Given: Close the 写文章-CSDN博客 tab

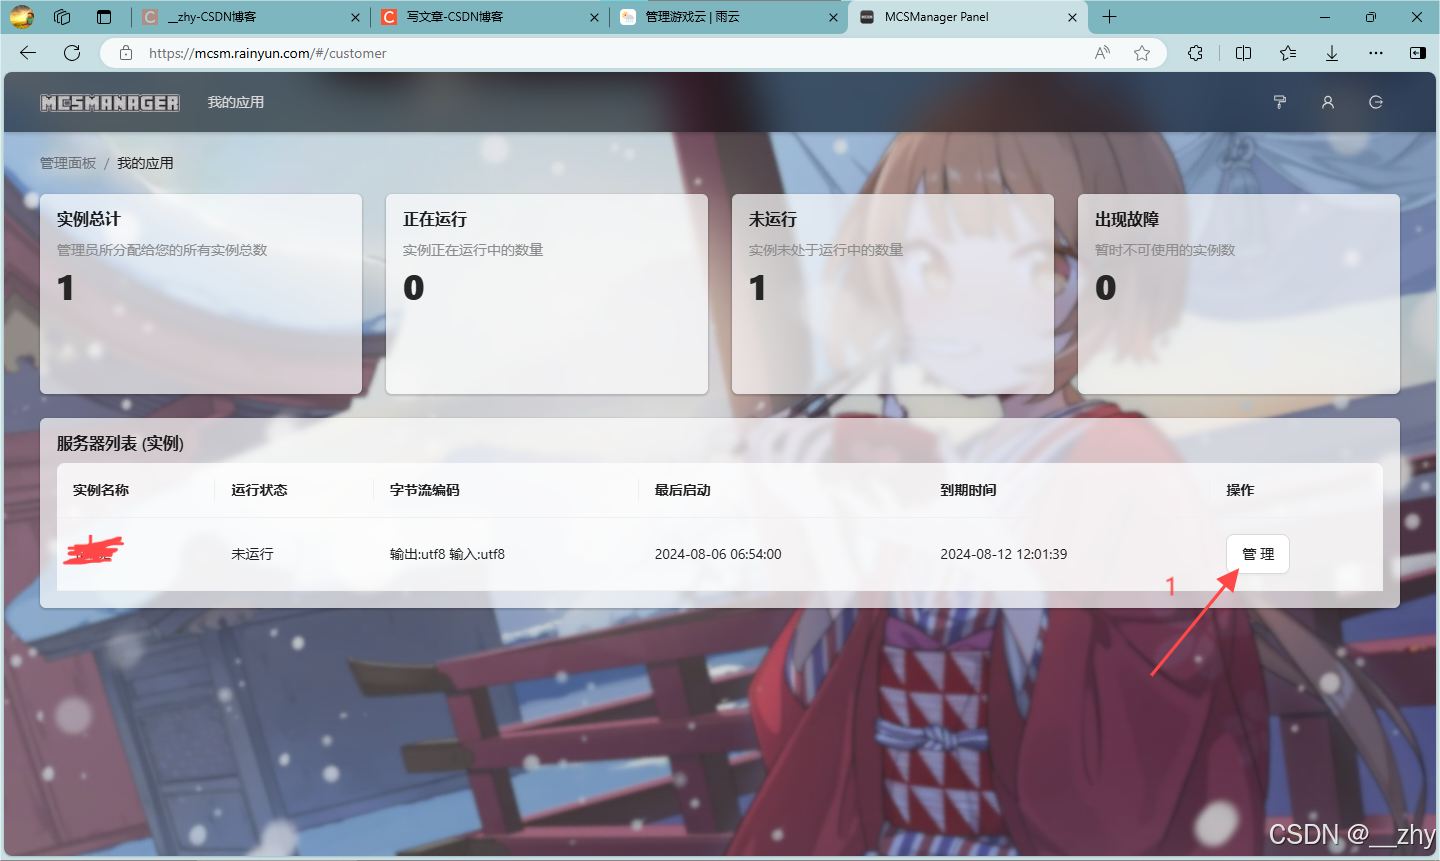Looking at the screenshot, I should coord(594,17).
